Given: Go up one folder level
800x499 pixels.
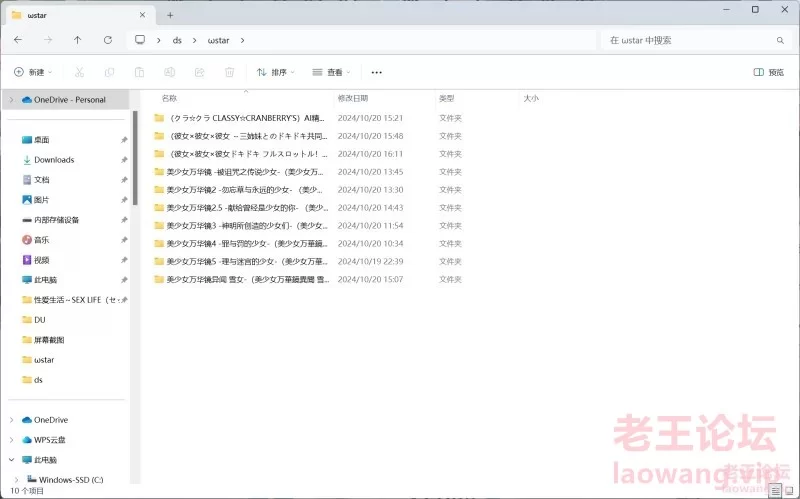Looking at the screenshot, I should click(78, 40).
